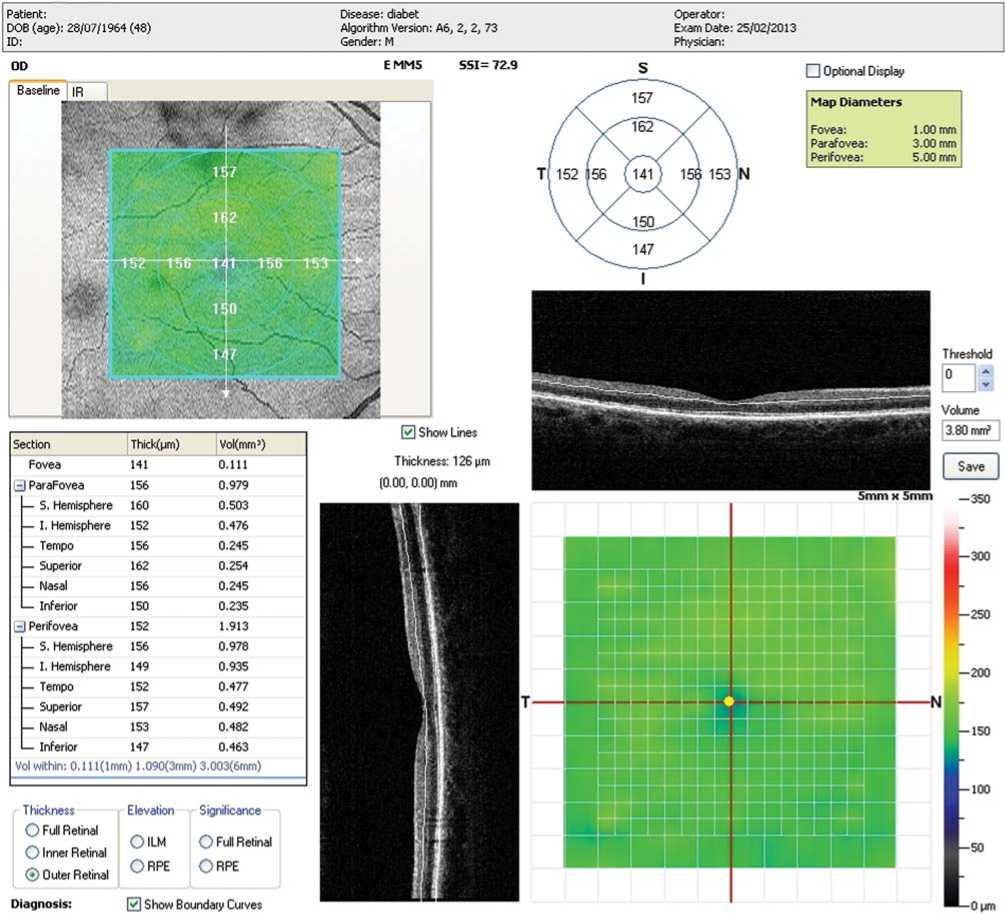1005x914 pixels.
Task: Click ParaFovea S. Hemisphere row with thickness 160
Action: [x=158, y=506]
